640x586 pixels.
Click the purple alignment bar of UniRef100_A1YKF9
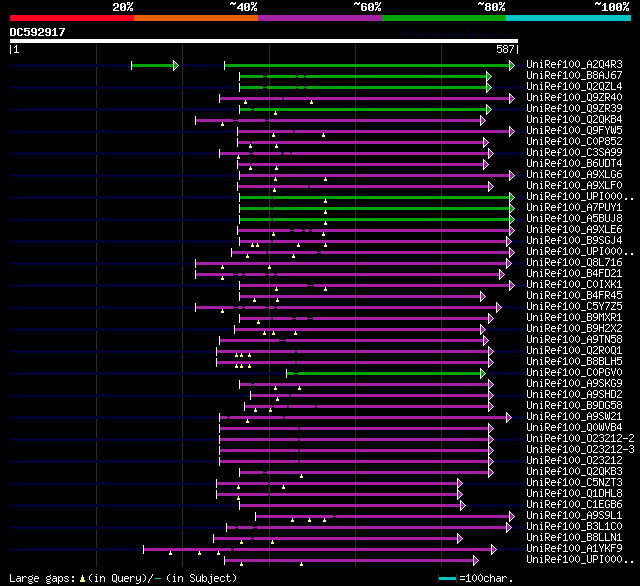click(x=320, y=550)
